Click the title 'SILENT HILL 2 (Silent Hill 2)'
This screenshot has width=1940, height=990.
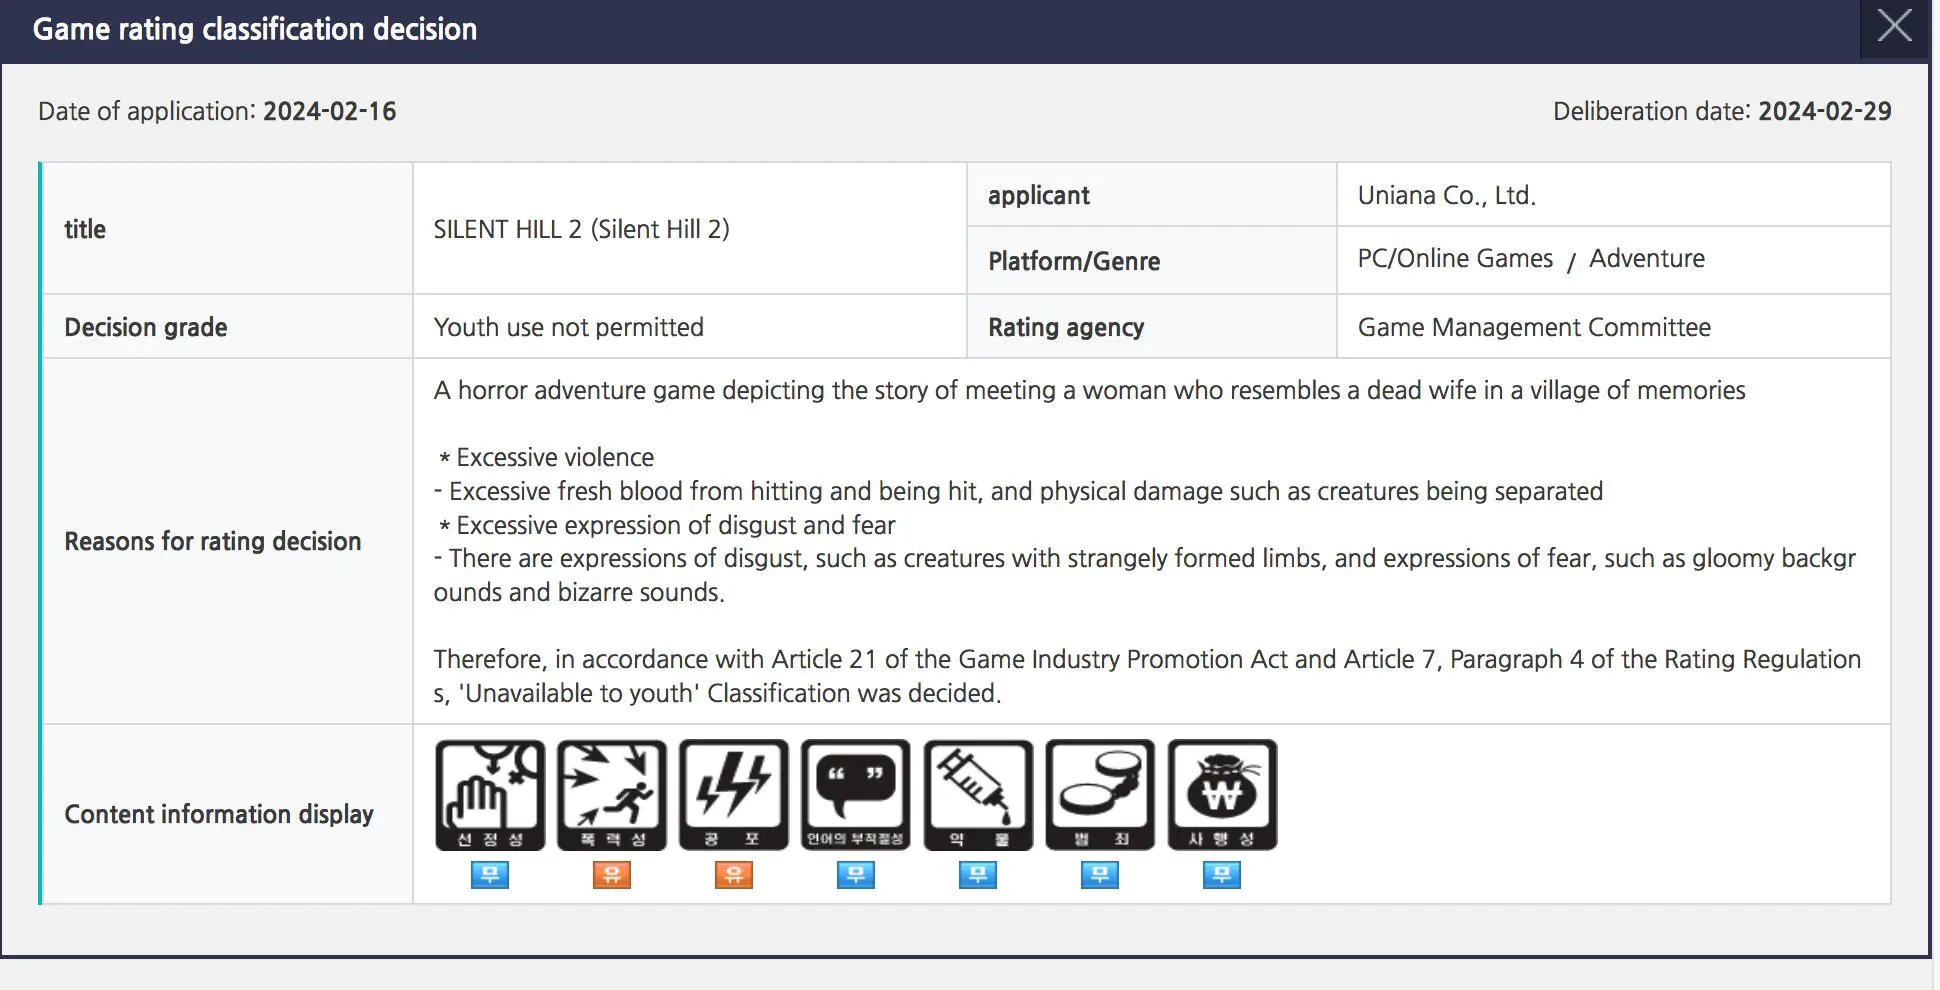point(581,229)
